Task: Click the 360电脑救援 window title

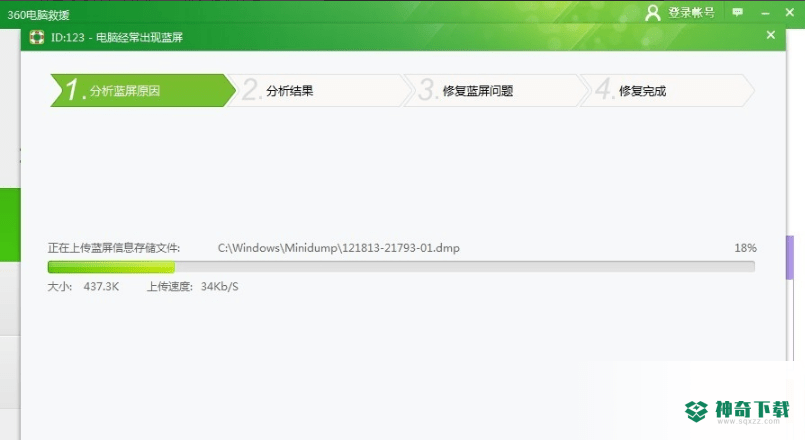Action: 38,15
